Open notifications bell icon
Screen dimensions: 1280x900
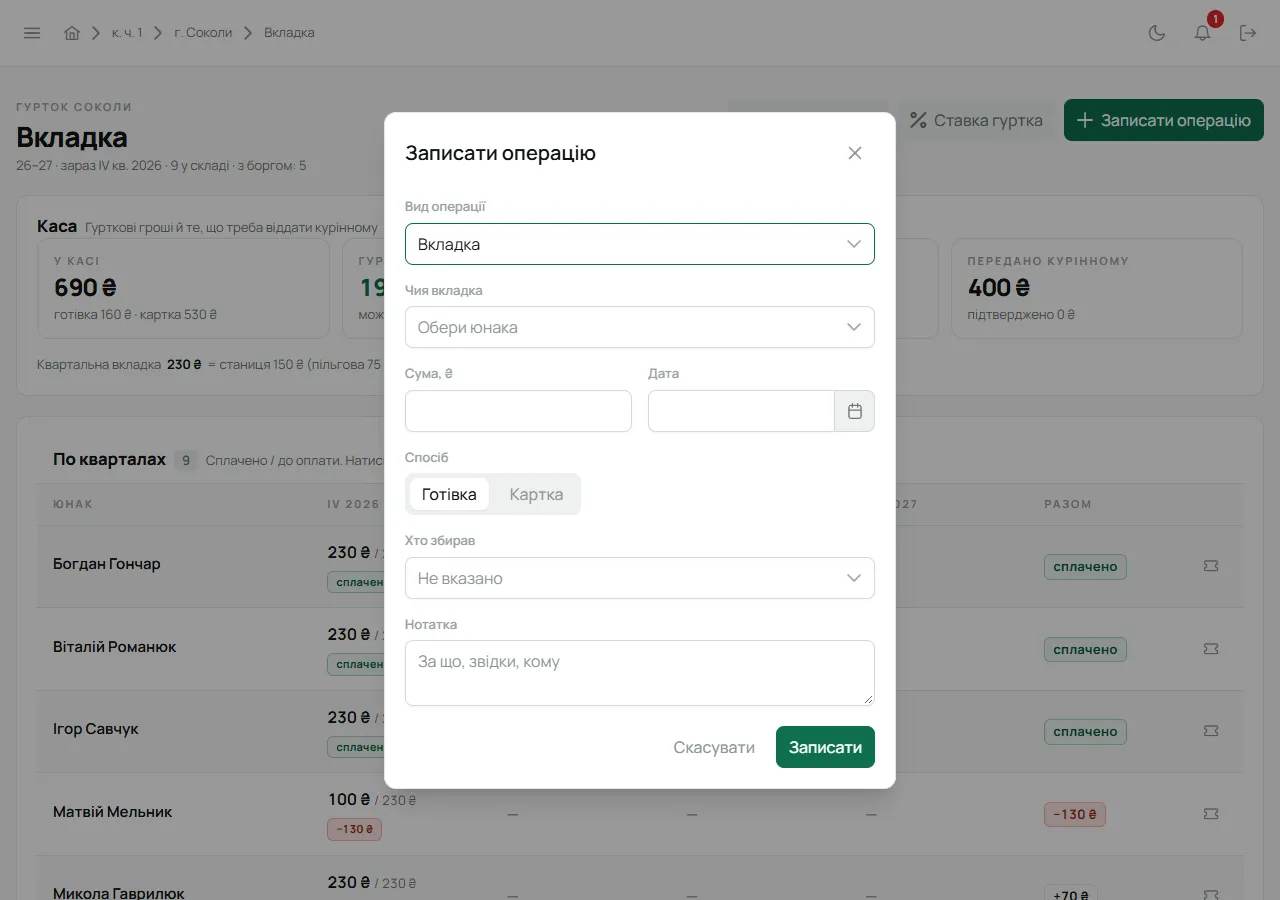pos(1203,33)
